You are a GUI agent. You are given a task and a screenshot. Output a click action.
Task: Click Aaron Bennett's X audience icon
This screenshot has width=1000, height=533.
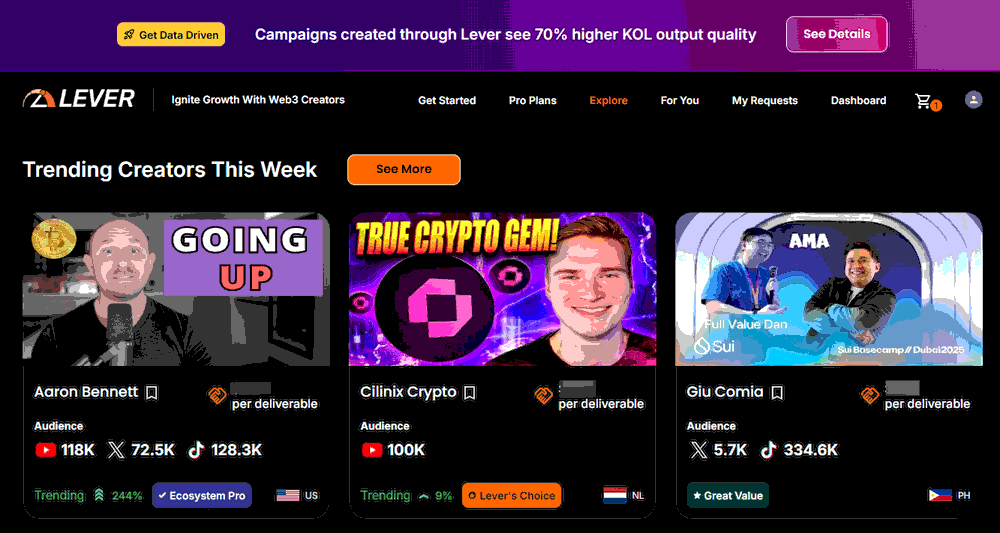coord(115,450)
